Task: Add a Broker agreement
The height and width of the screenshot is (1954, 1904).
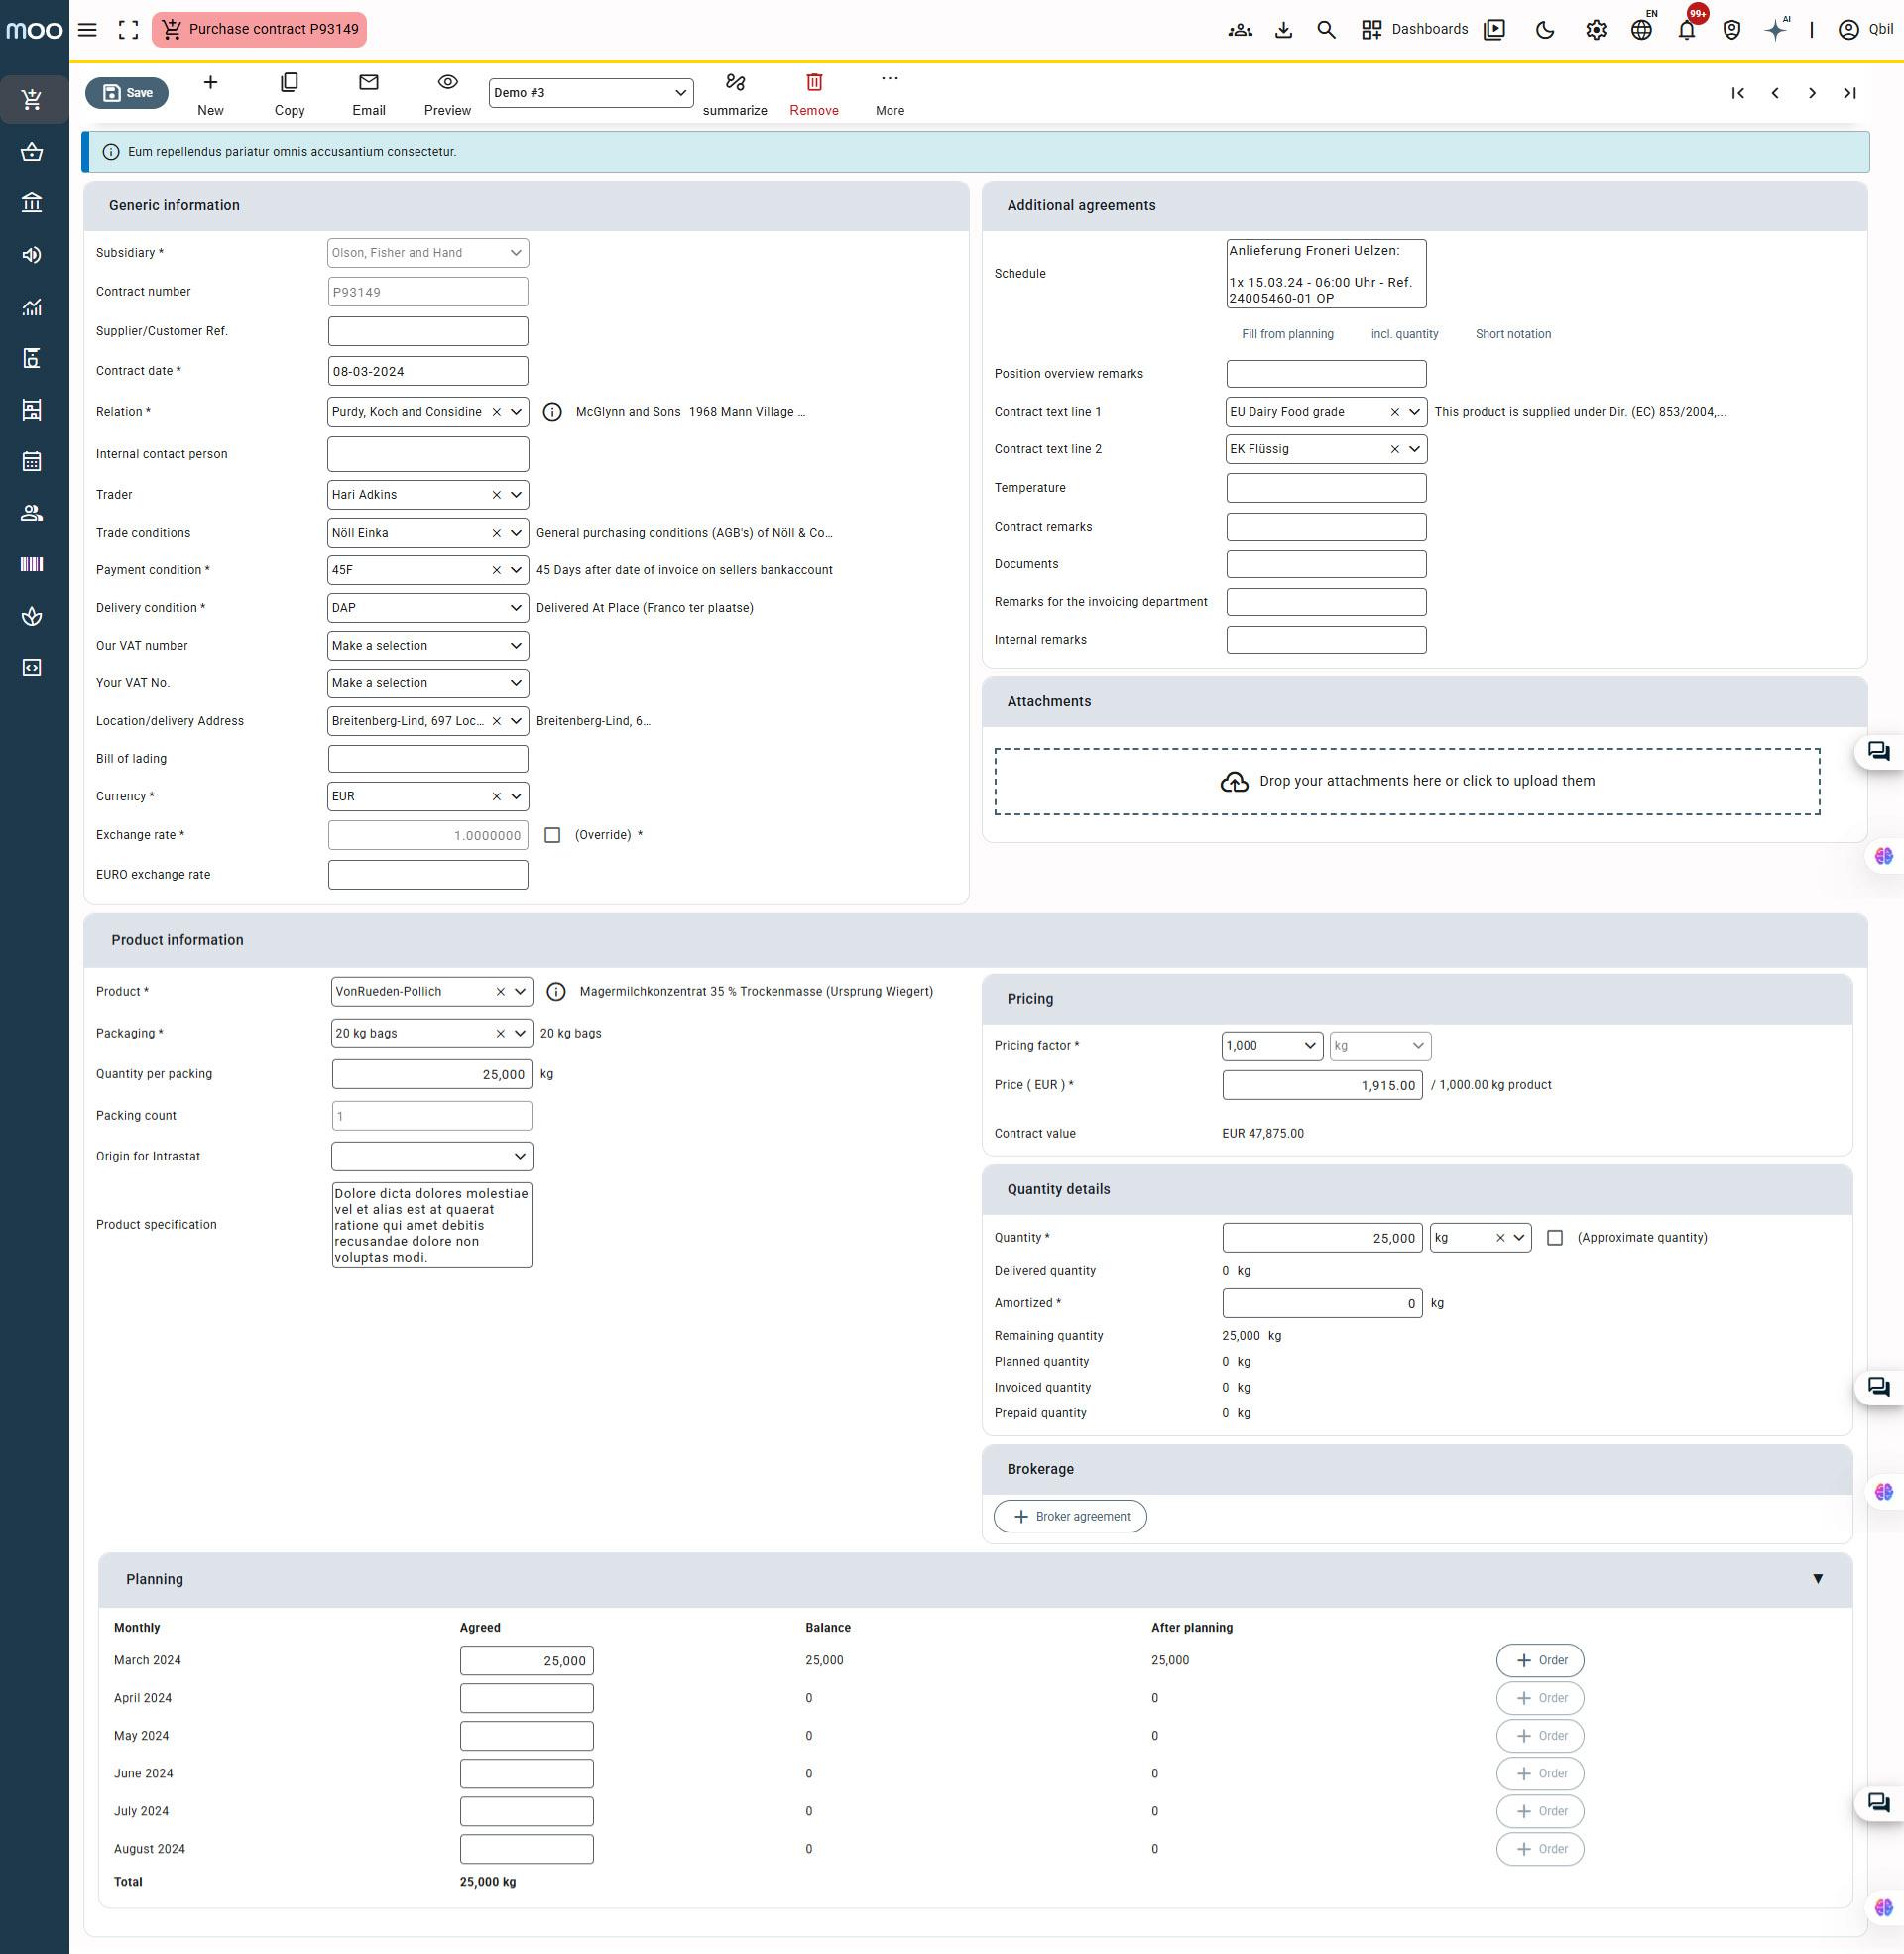Action: point(1070,1517)
